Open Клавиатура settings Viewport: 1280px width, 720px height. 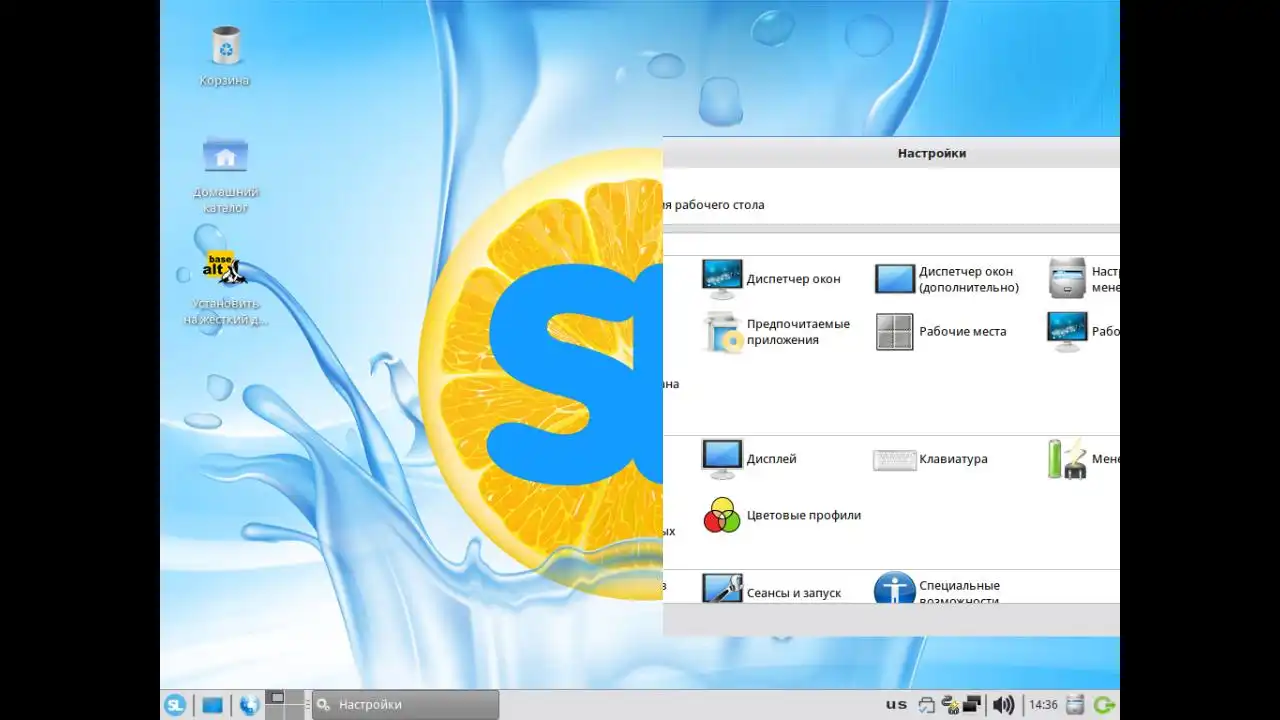click(x=930, y=459)
